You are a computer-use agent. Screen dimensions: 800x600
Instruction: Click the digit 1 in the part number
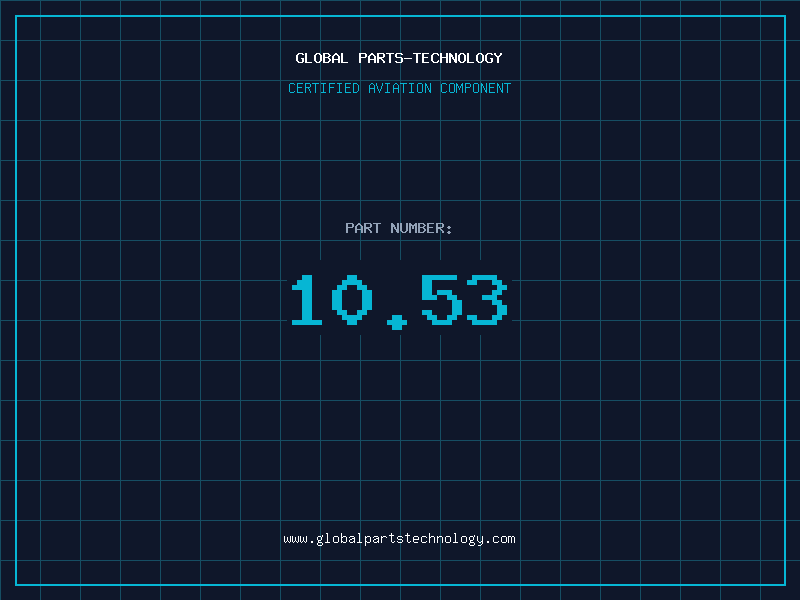pyautogui.click(x=306, y=301)
